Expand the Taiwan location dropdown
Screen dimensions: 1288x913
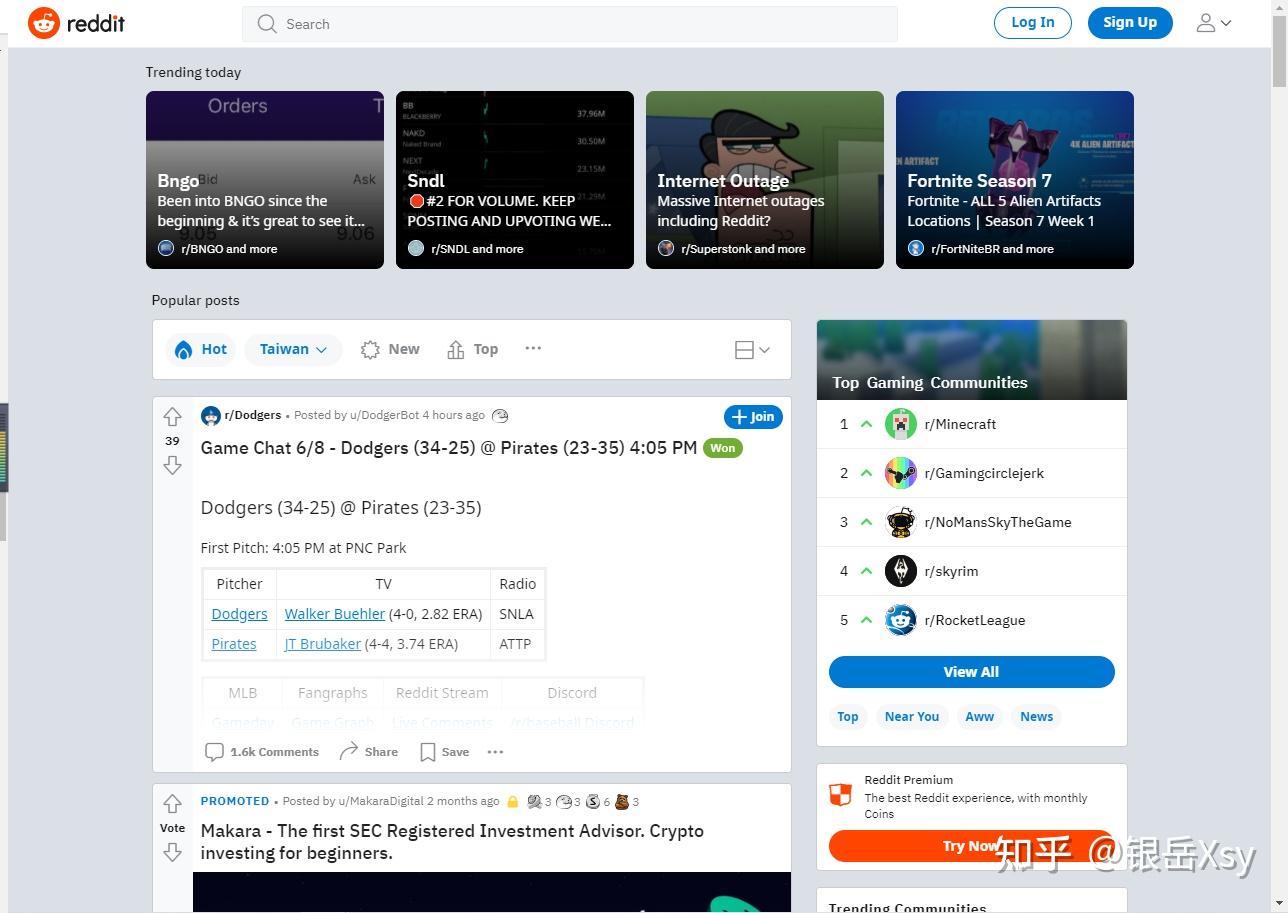pyautogui.click(x=293, y=349)
